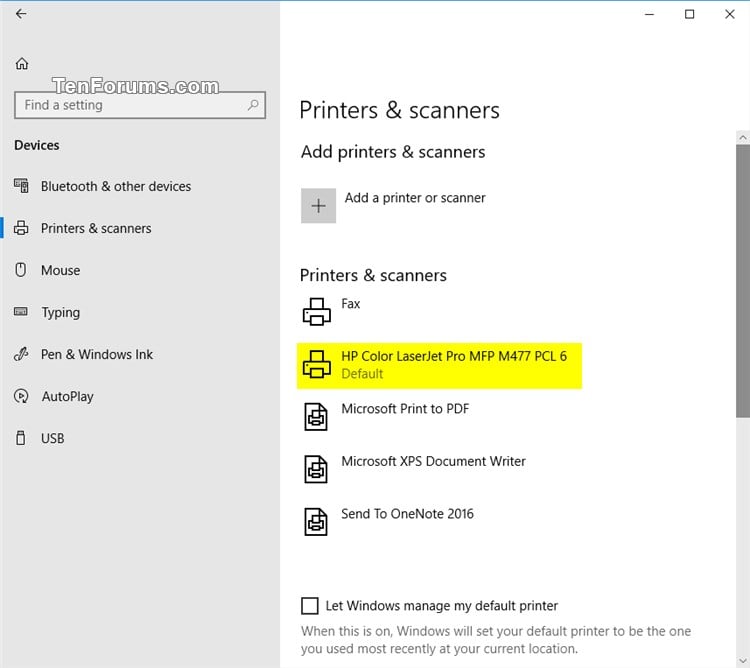Viewport: 750px width, 668px height.
Task: Go to Typing settings
Action: click(60, 312)
